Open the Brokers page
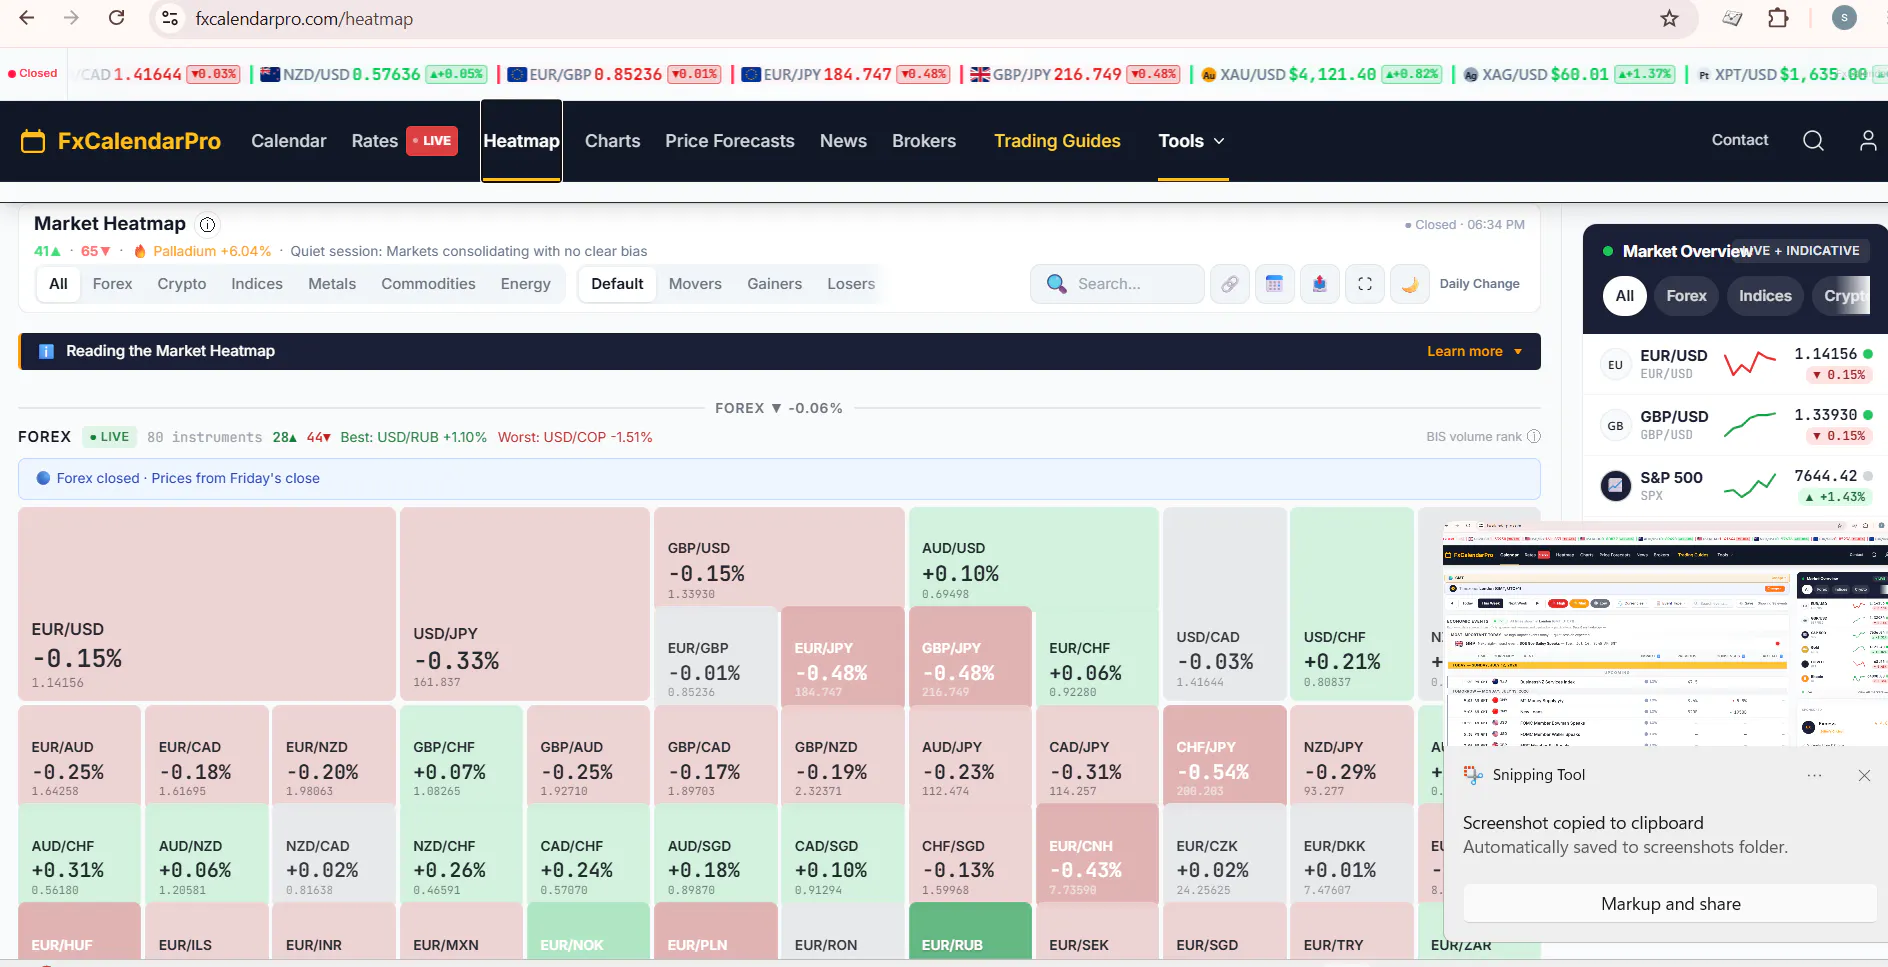 (924, 141)
